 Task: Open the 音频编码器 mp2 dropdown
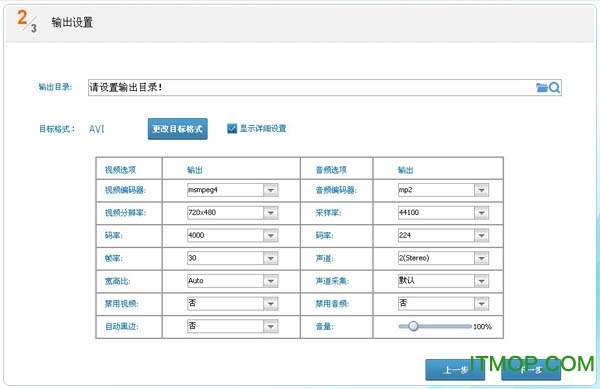click(443, 190)
